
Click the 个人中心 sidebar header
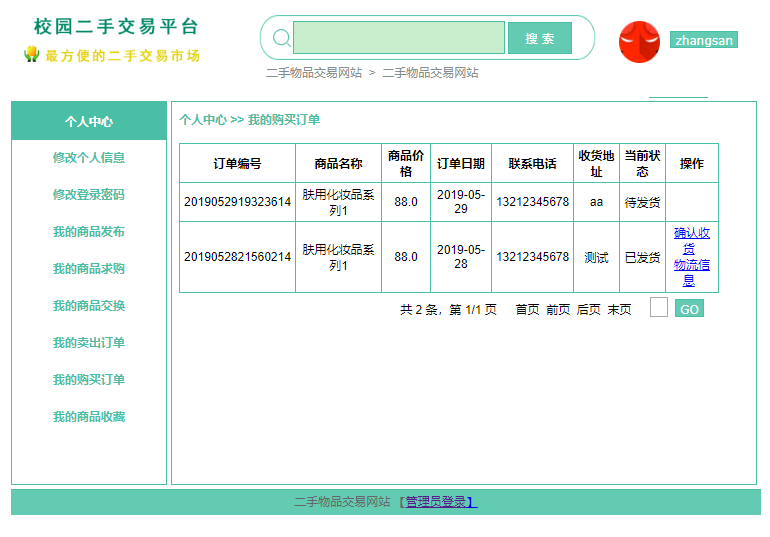pos(89,121)
